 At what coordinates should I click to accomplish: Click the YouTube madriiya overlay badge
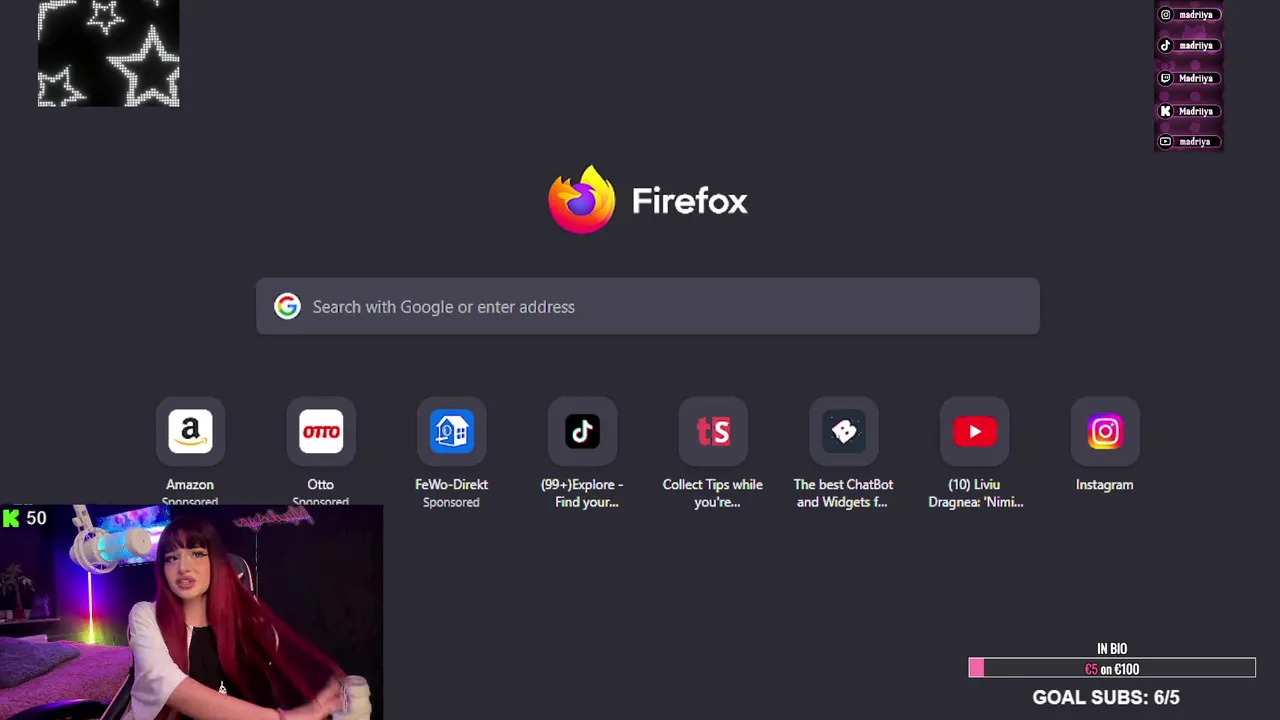(x=1188, y=141)
